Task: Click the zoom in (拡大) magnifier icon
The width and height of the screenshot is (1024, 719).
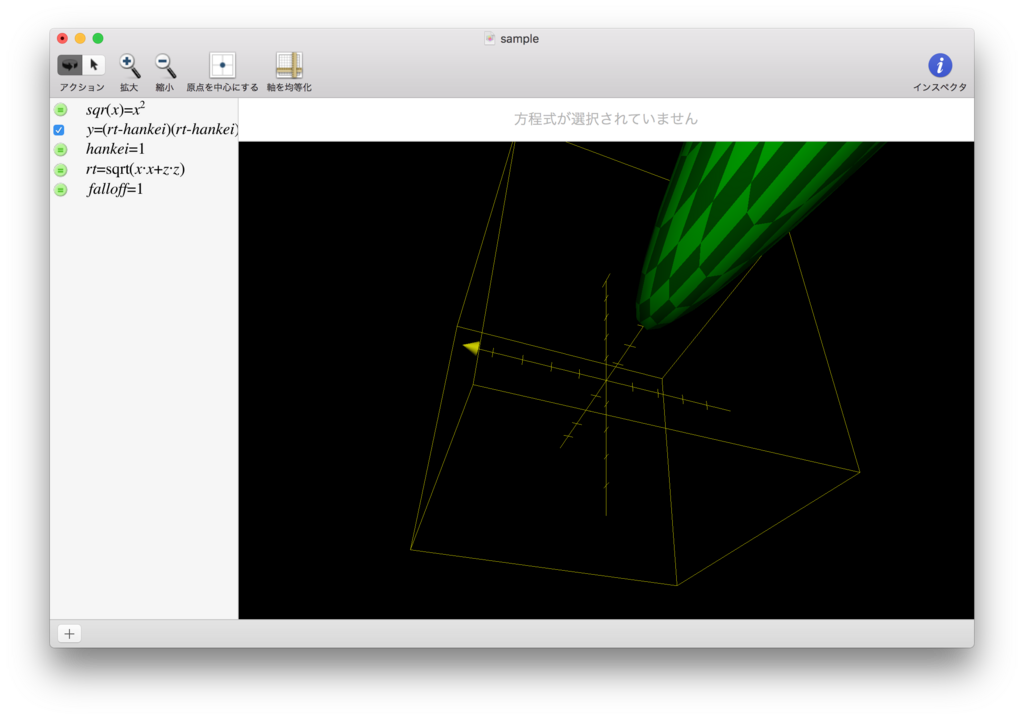Action: [x=129, y=65]
